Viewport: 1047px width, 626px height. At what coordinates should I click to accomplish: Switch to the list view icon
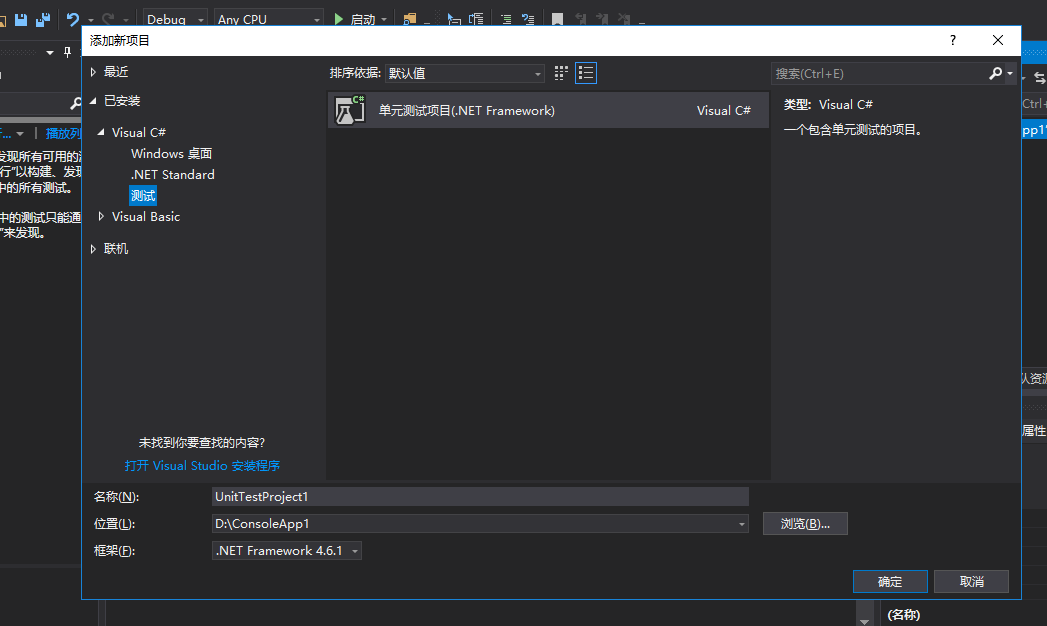[x=586, y=73]
